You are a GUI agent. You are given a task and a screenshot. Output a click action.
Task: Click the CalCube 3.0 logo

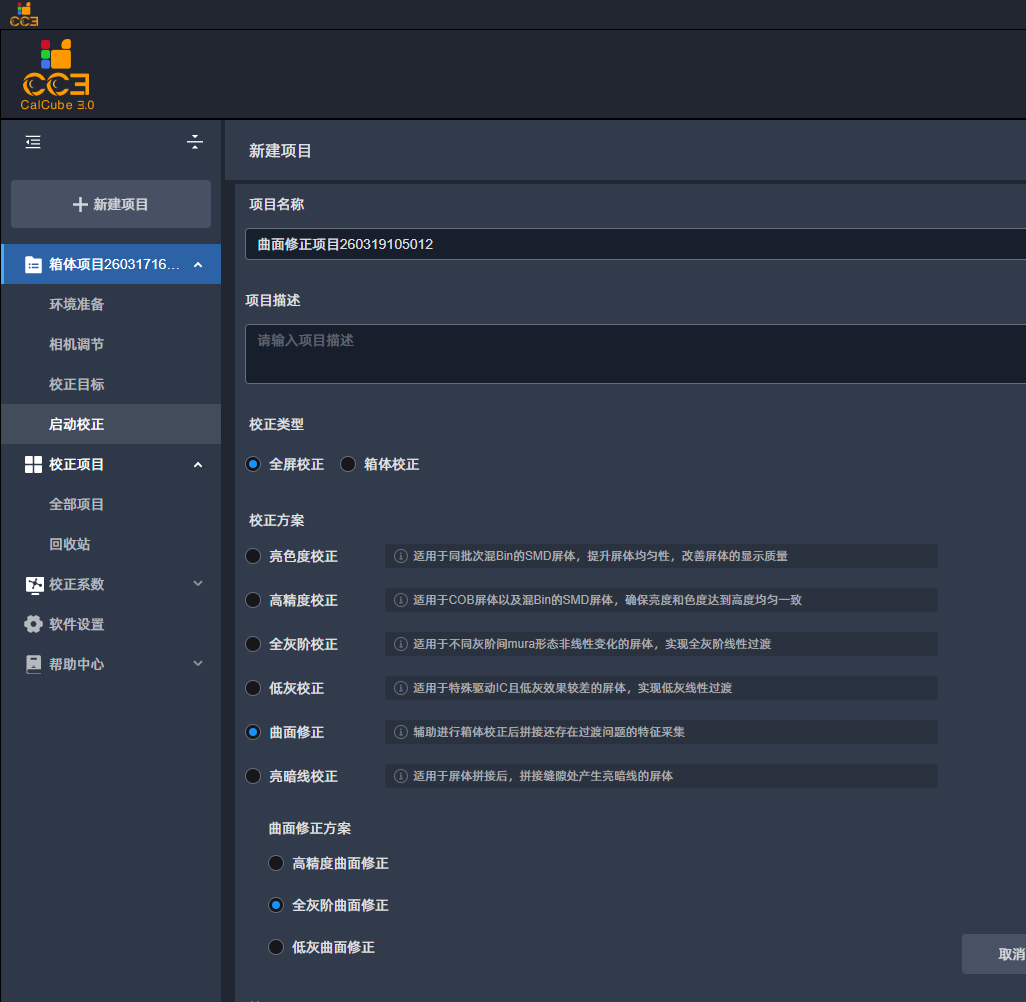click(57, 75)
